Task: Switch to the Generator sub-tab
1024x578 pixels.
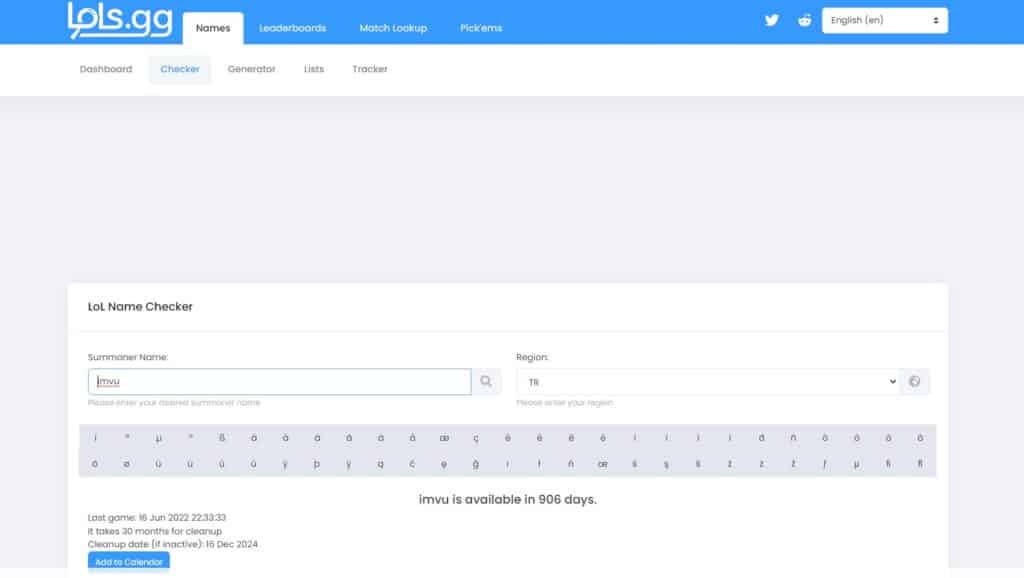Action: pyautogui.click(x=251, y=69)
